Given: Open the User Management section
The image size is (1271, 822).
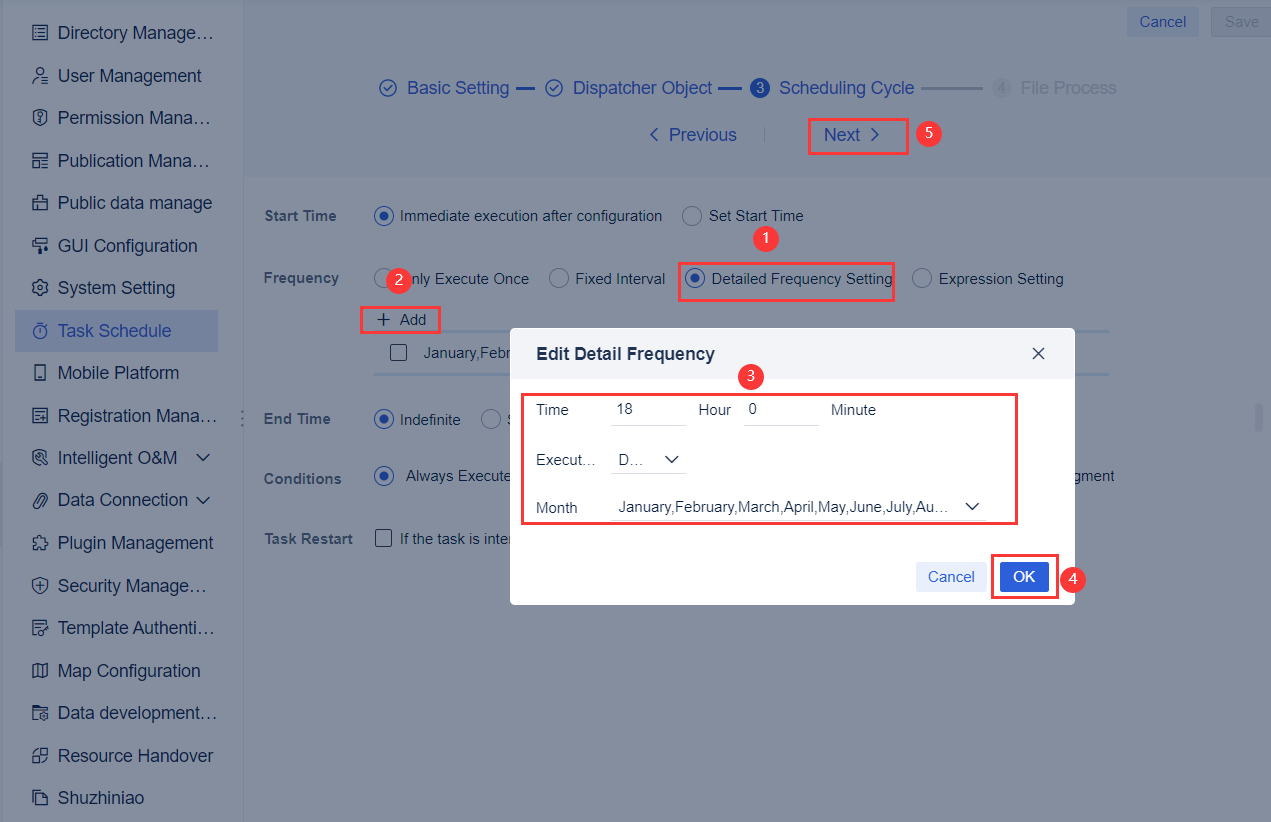Looking at the screenshot, I should click(130, 75).
